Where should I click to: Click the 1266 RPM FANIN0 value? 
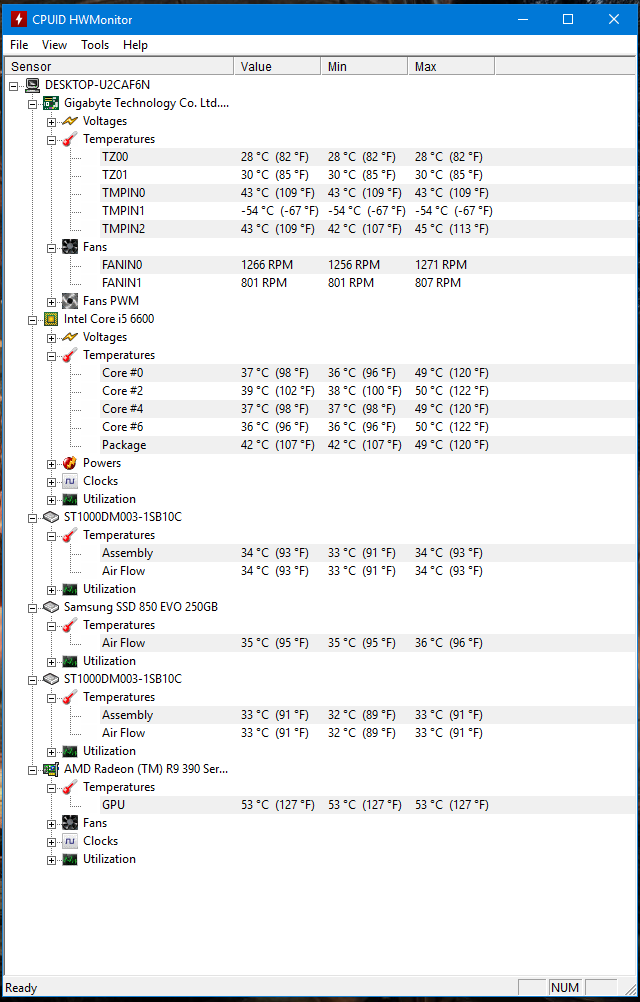267,265
